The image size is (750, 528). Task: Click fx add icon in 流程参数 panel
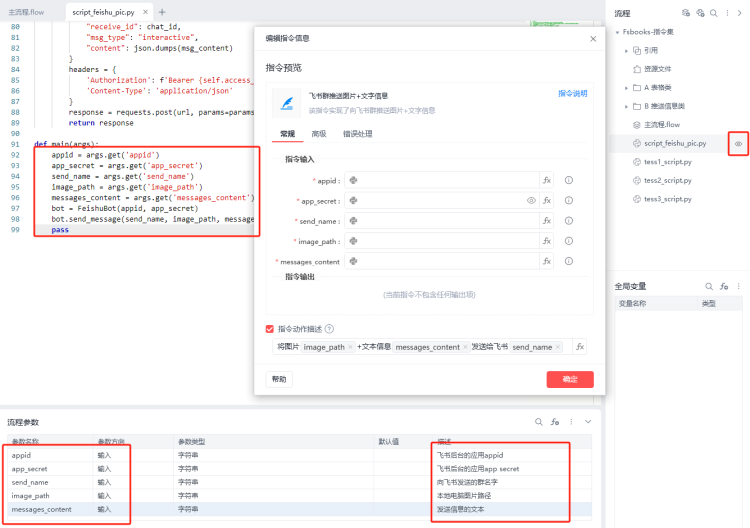pyautogui.click(x=555, y=422)
